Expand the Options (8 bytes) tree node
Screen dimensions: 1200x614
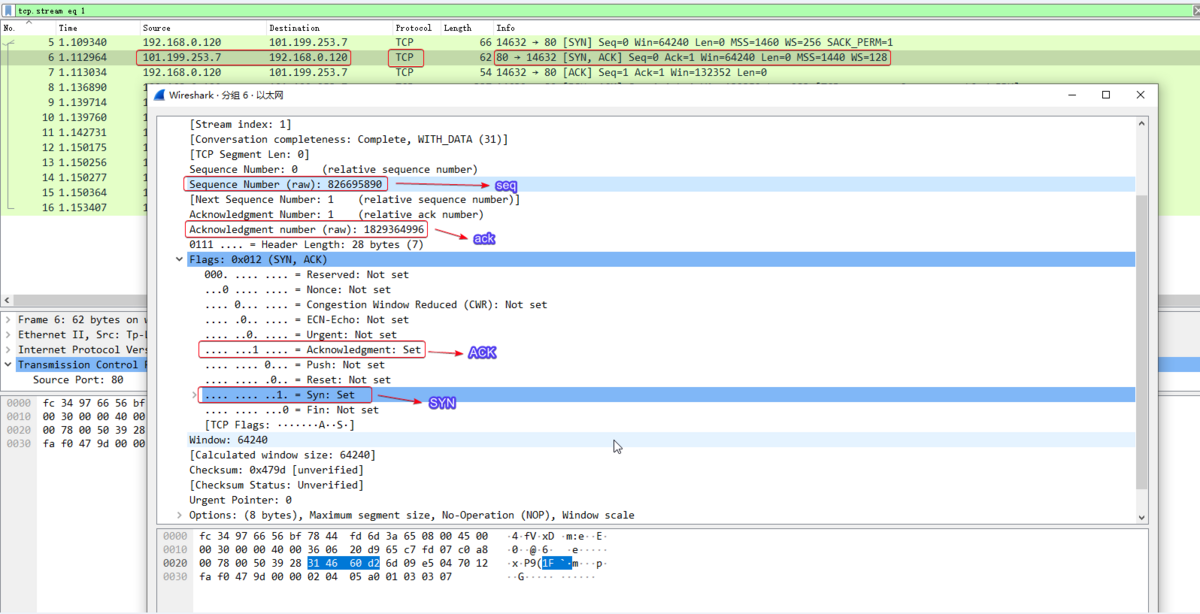(x=179, y=515)
